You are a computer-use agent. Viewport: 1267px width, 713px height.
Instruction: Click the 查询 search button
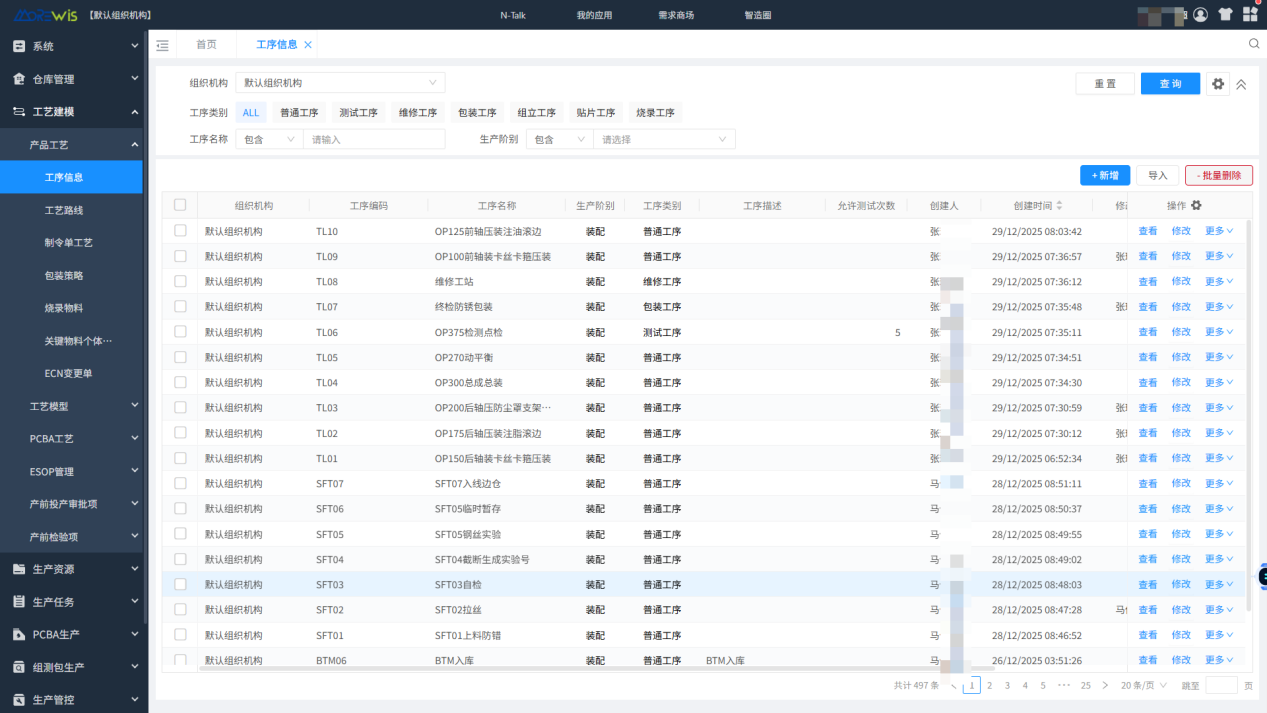coord(1170,84)
